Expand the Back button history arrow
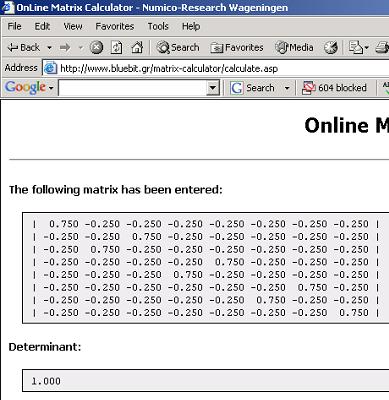The image size is (389, 400). (49, 48)
